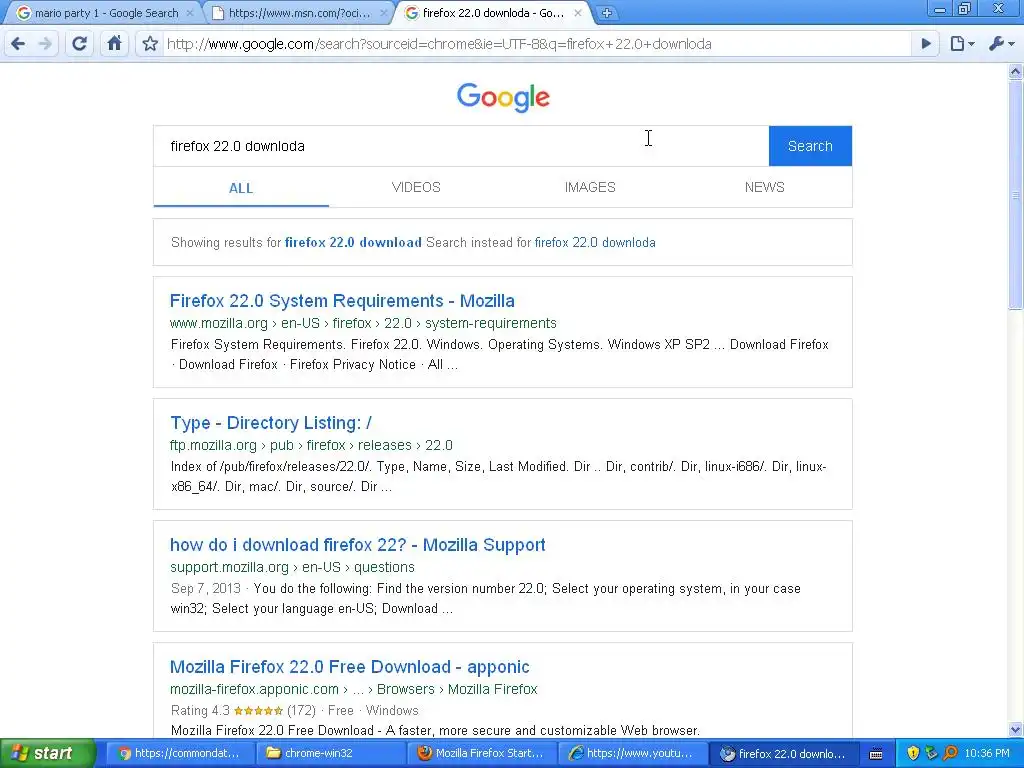This screenshot has width=1024, height=768.
Task: Open how do i download firefox 22 result
Action: [358, 545]
